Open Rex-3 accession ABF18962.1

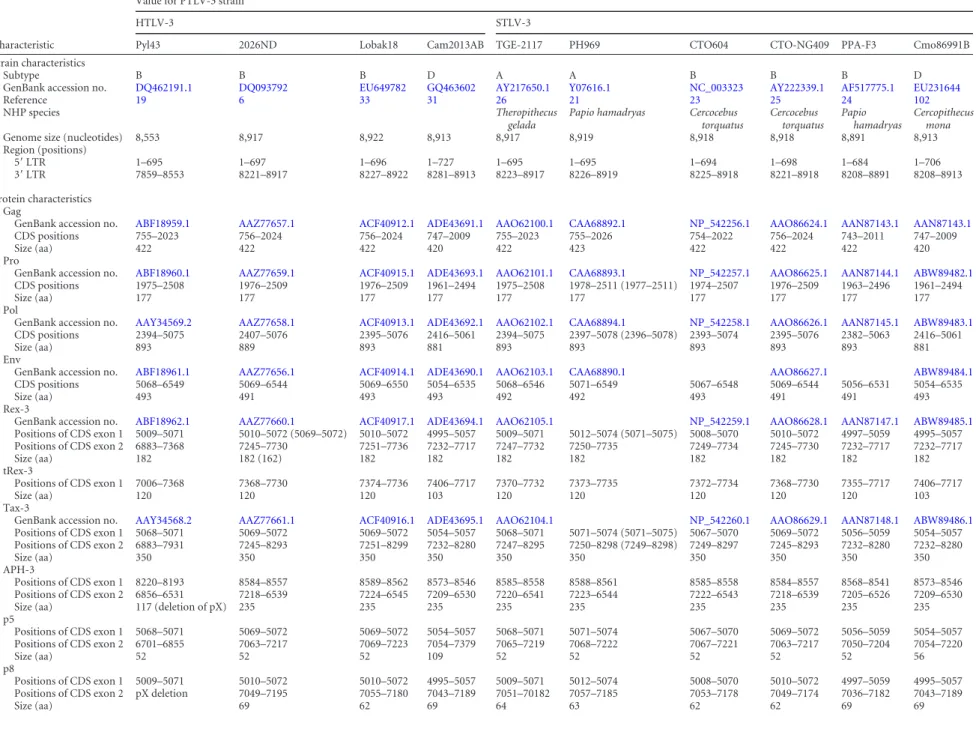pos(162,421)
